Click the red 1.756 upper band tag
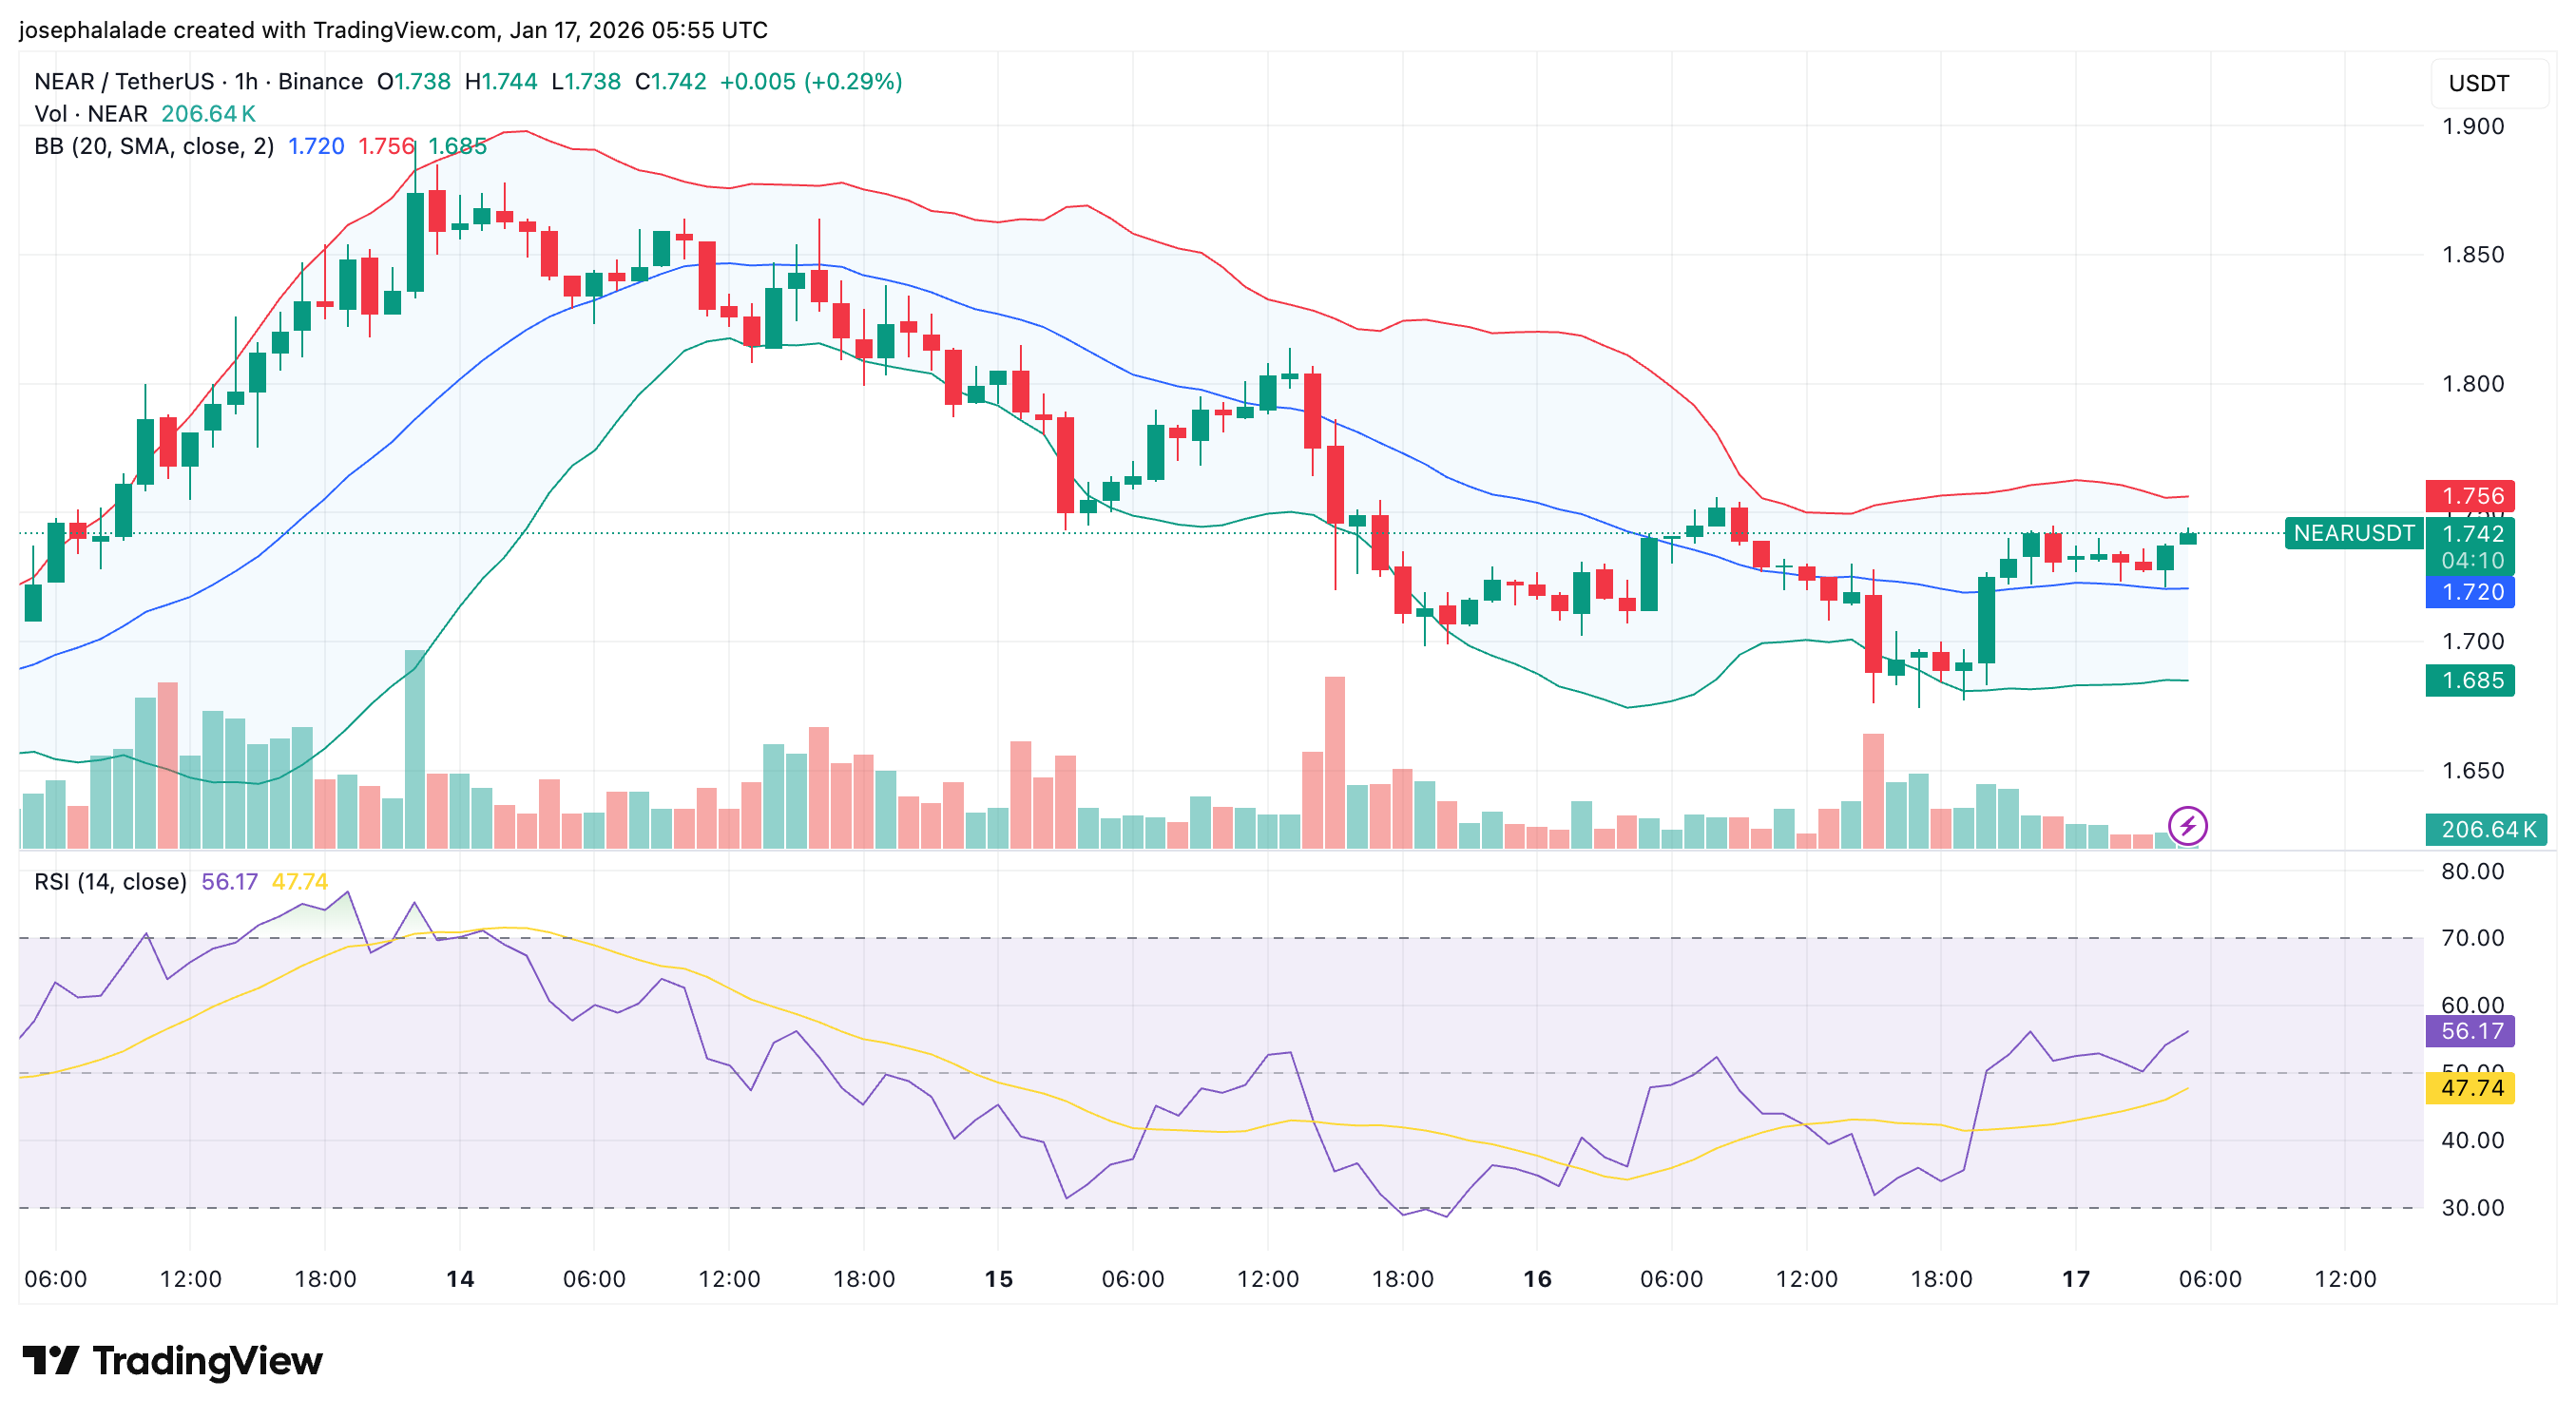 tap(2470, 496)
